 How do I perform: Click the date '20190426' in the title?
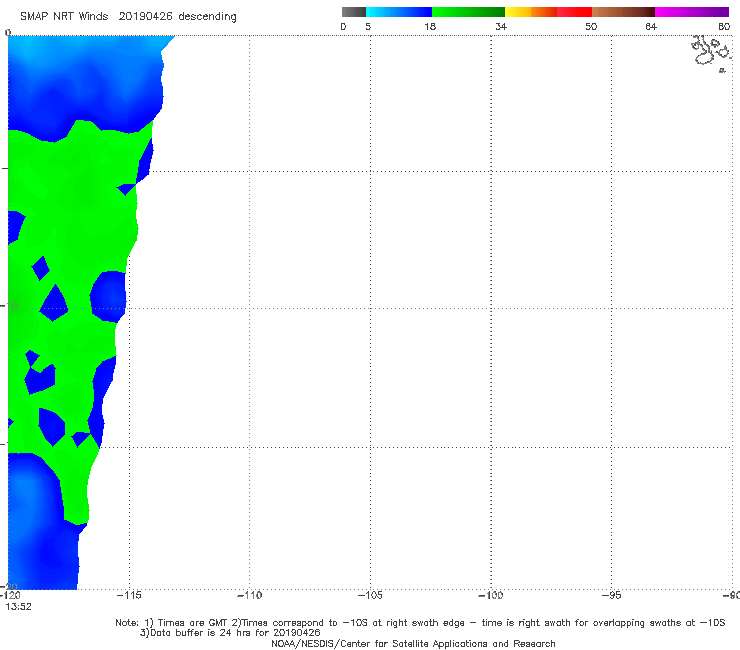point(146,16)
